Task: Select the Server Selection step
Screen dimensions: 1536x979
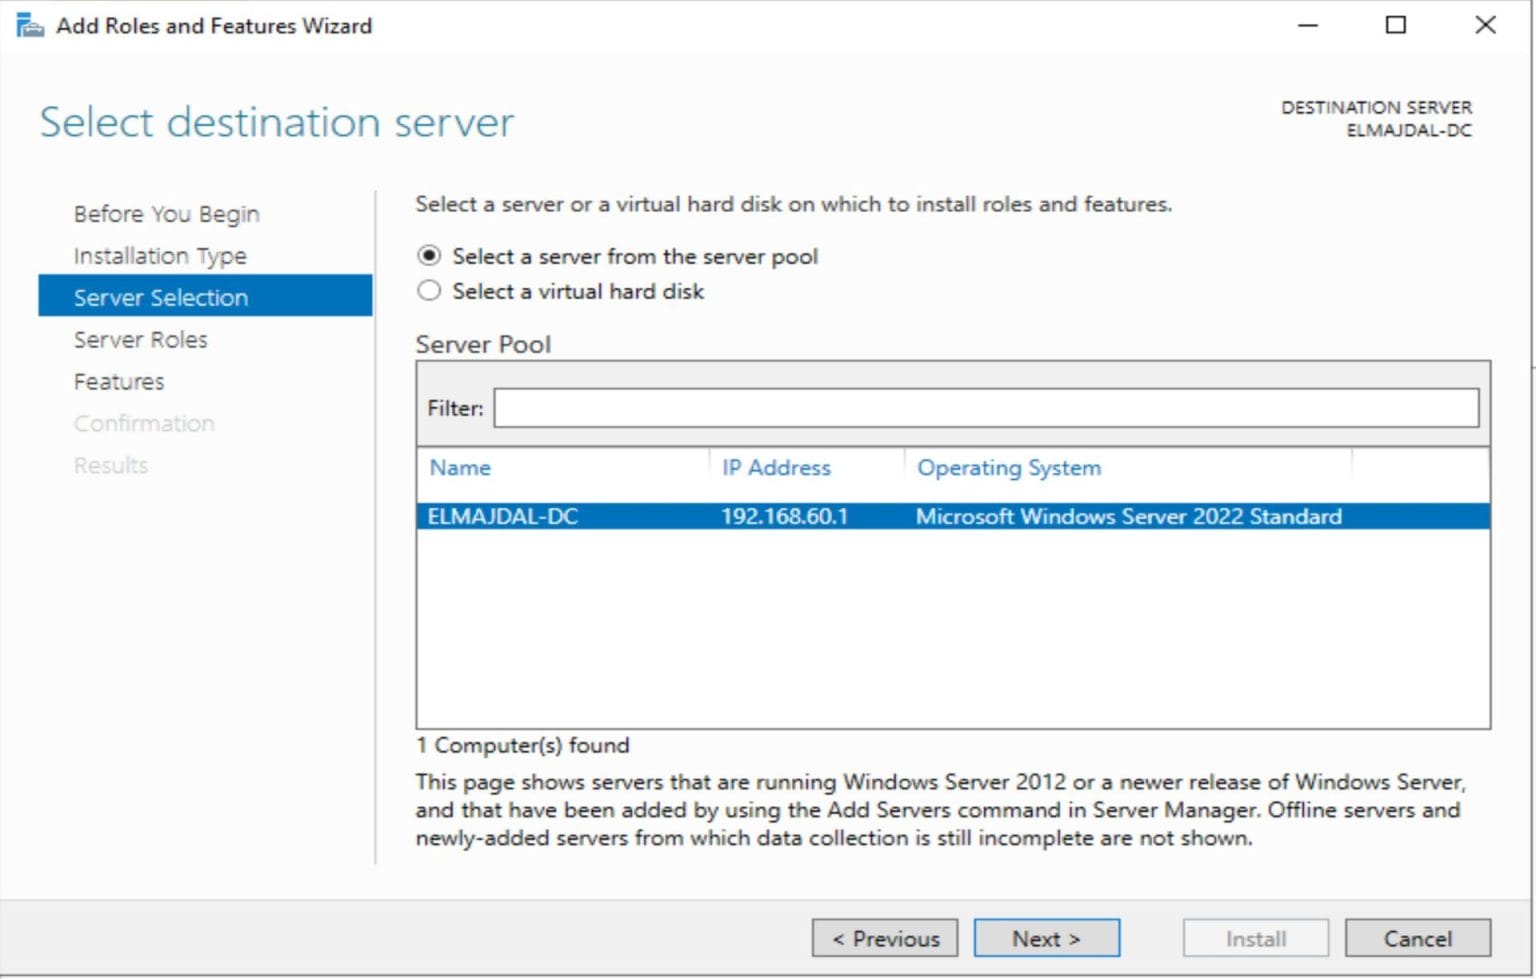Action: [x=160, y=297]
